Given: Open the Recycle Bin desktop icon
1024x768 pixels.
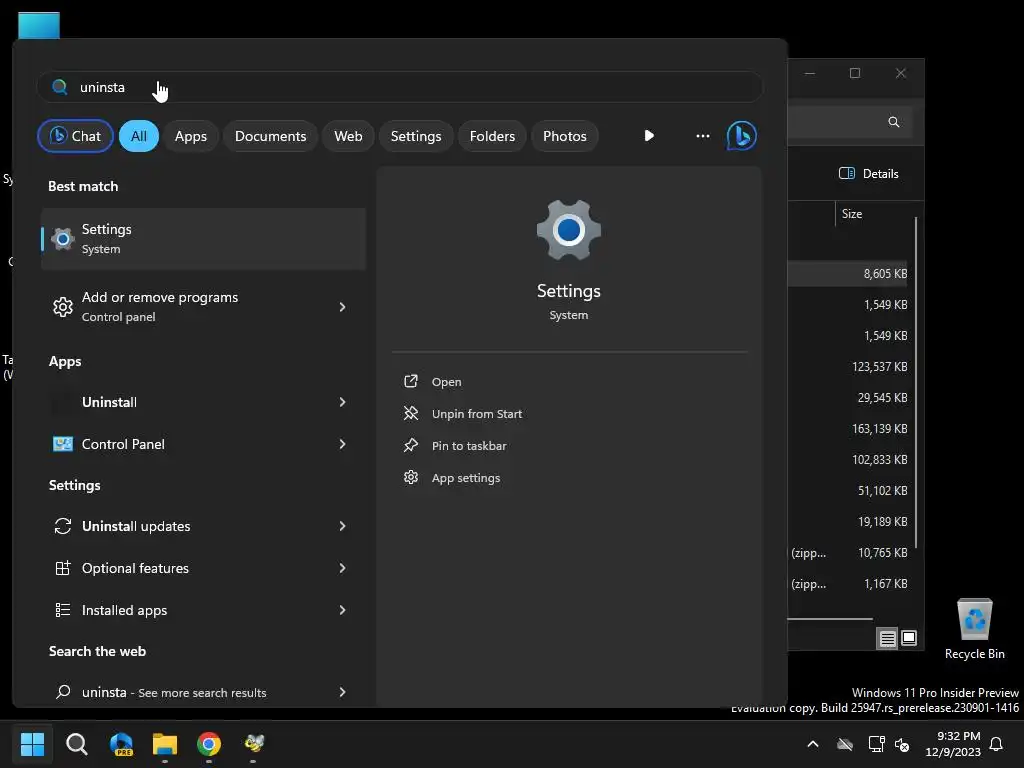Looking at the screenshot, I should (974, 628).
